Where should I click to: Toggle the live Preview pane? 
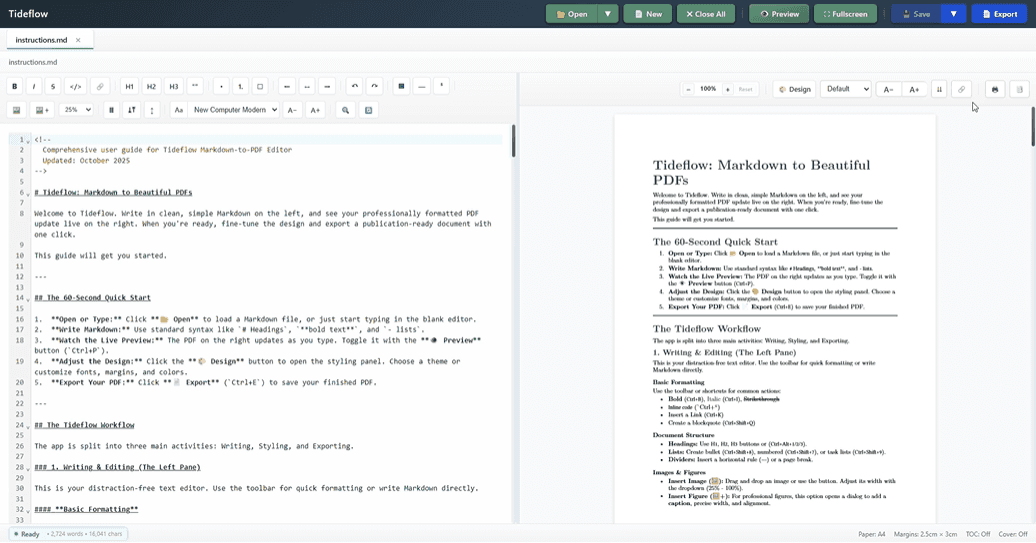point(779,14)
